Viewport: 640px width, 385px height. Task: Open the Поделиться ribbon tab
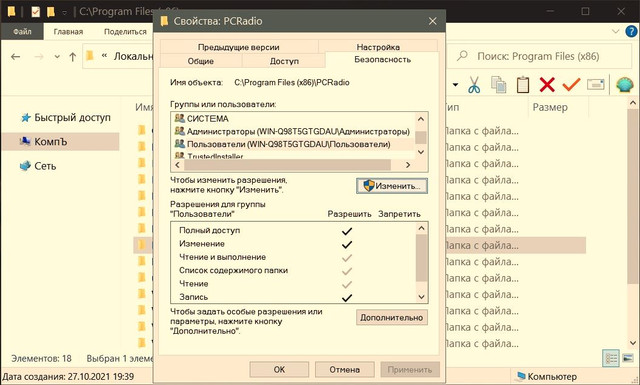[125, 31]
